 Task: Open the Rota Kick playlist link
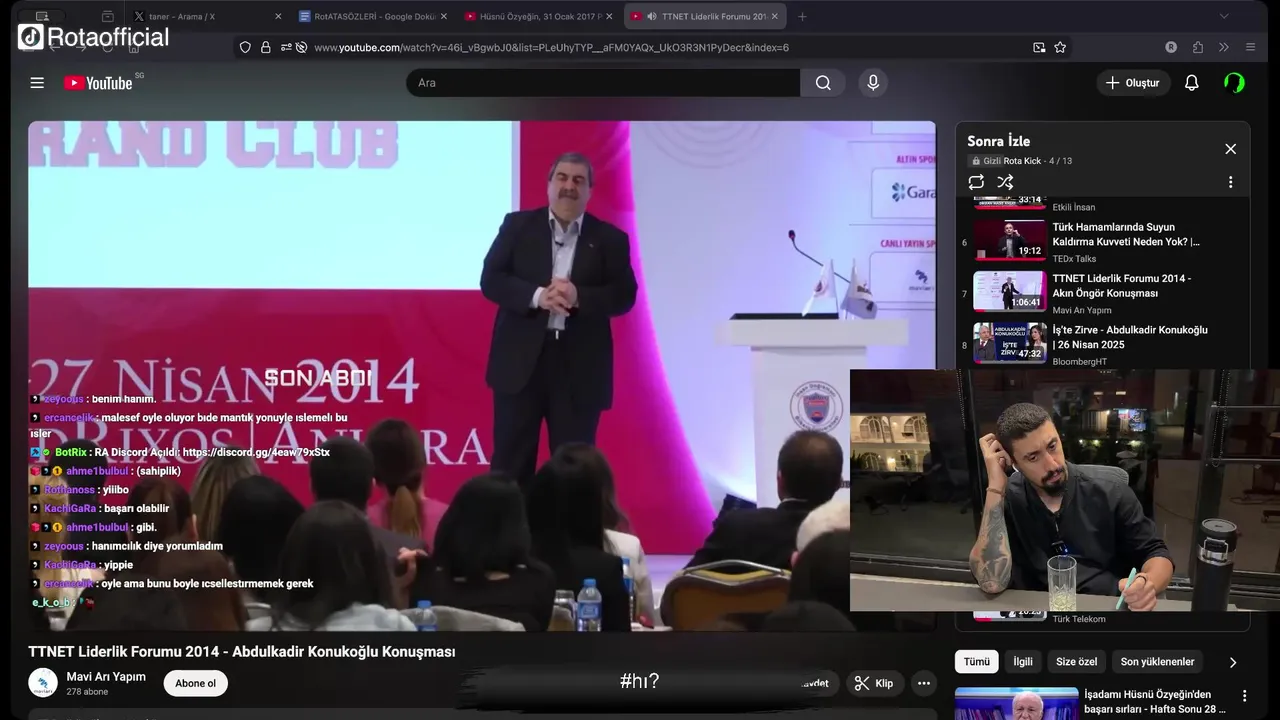tap(1022, 161)
